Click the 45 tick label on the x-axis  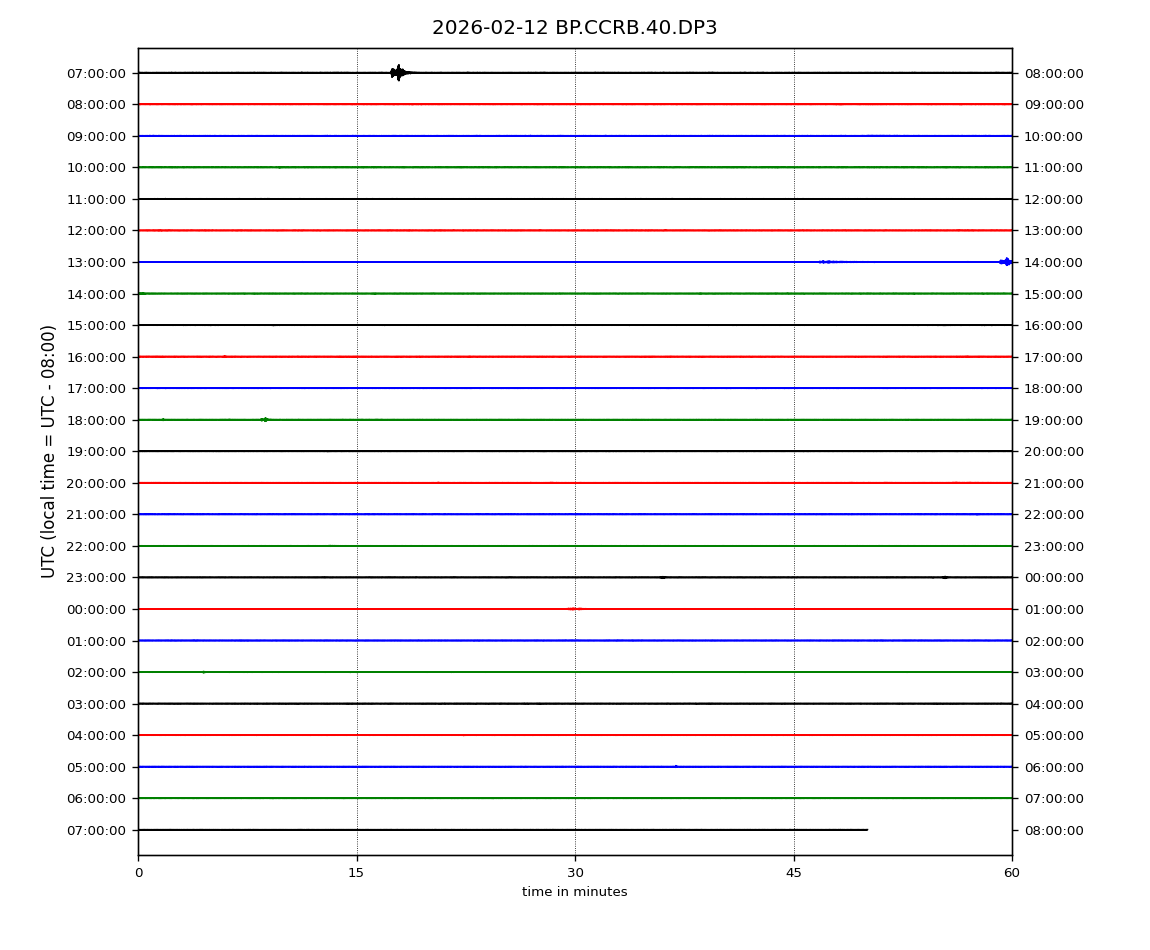click(794, 873)
